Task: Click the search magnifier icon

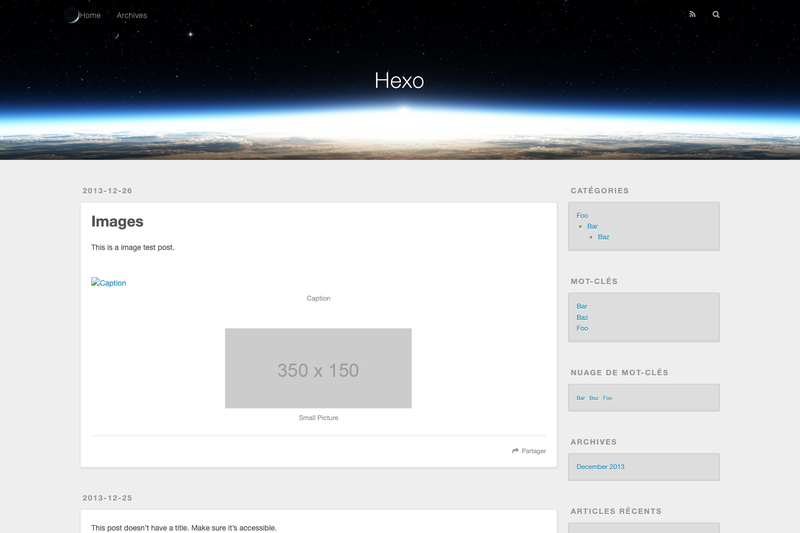Action: [716, 14]
